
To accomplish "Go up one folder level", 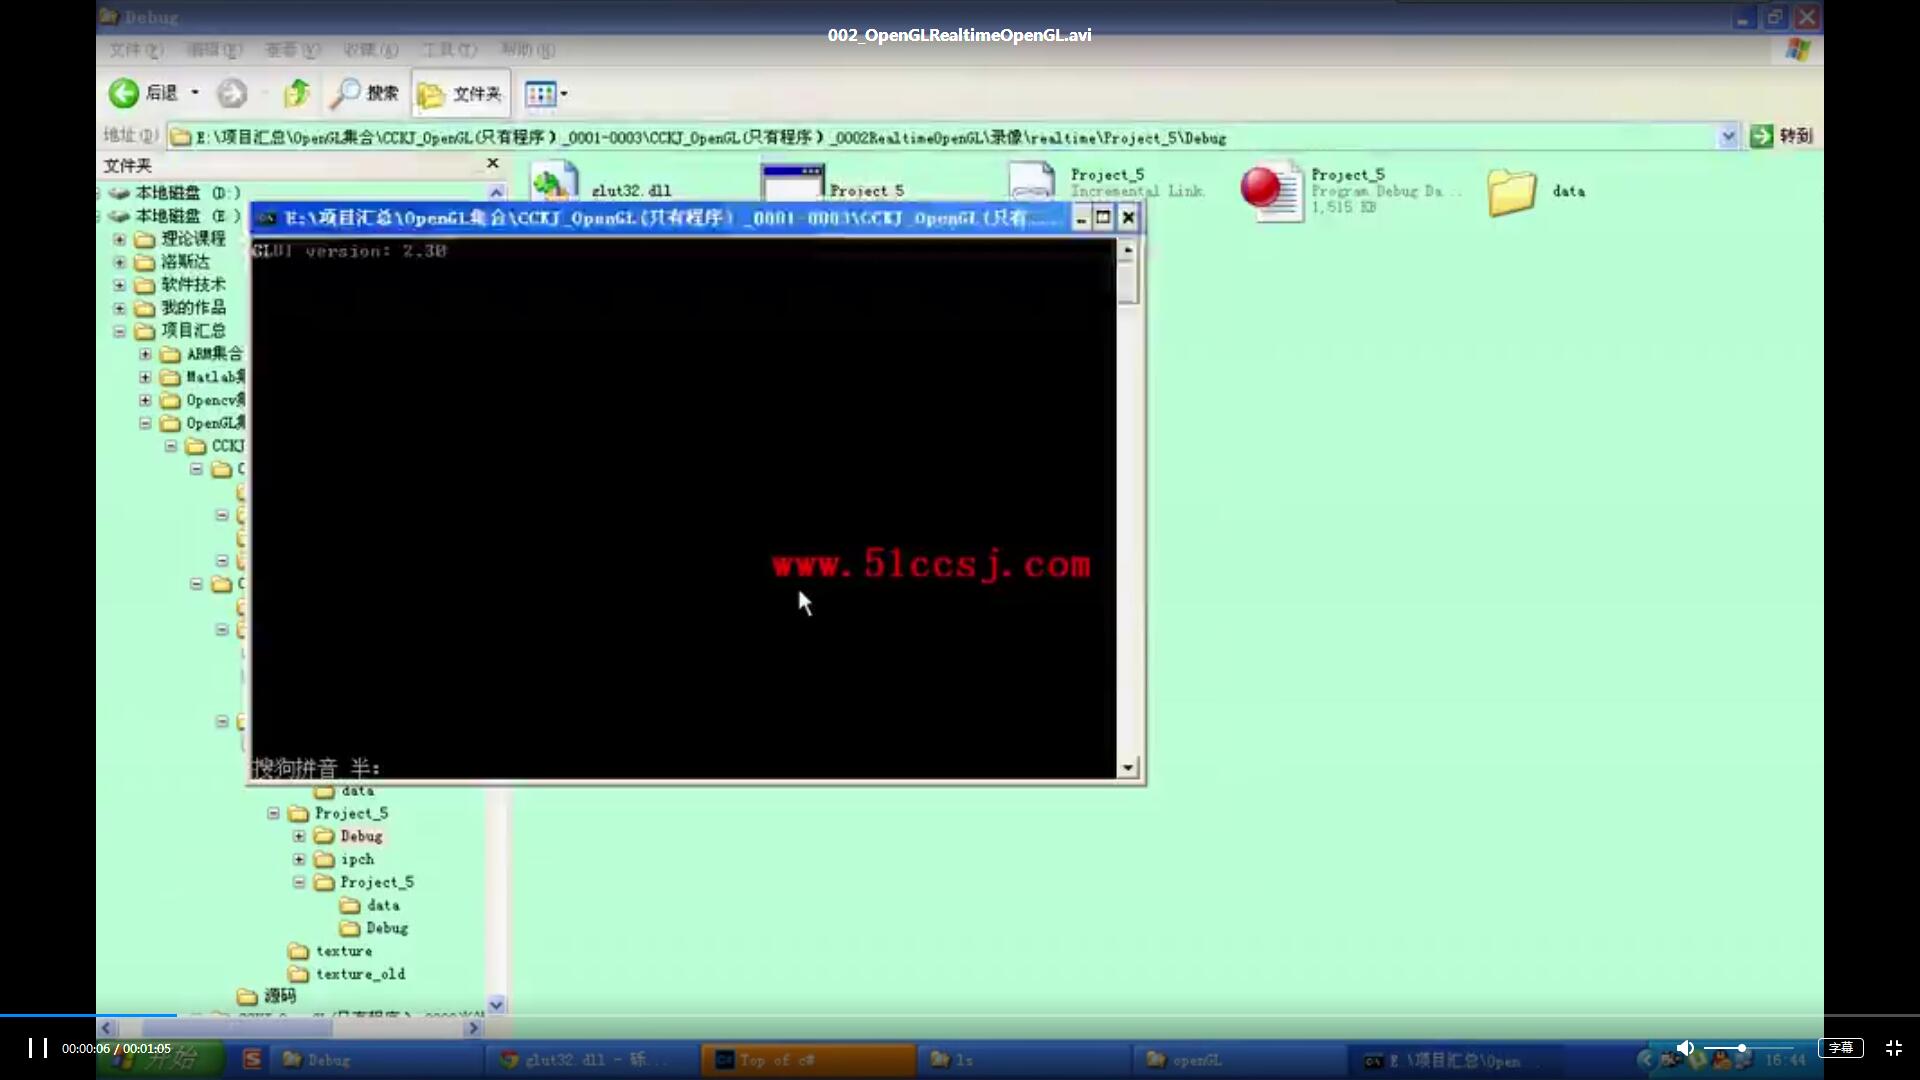I will click(296, 93).
